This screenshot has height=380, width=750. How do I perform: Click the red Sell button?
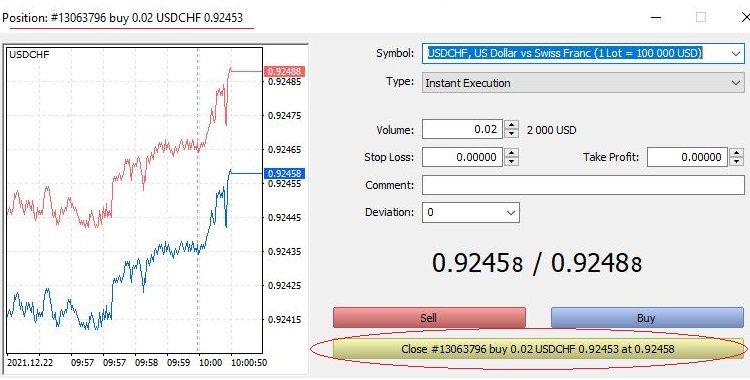tap(429, 318)
